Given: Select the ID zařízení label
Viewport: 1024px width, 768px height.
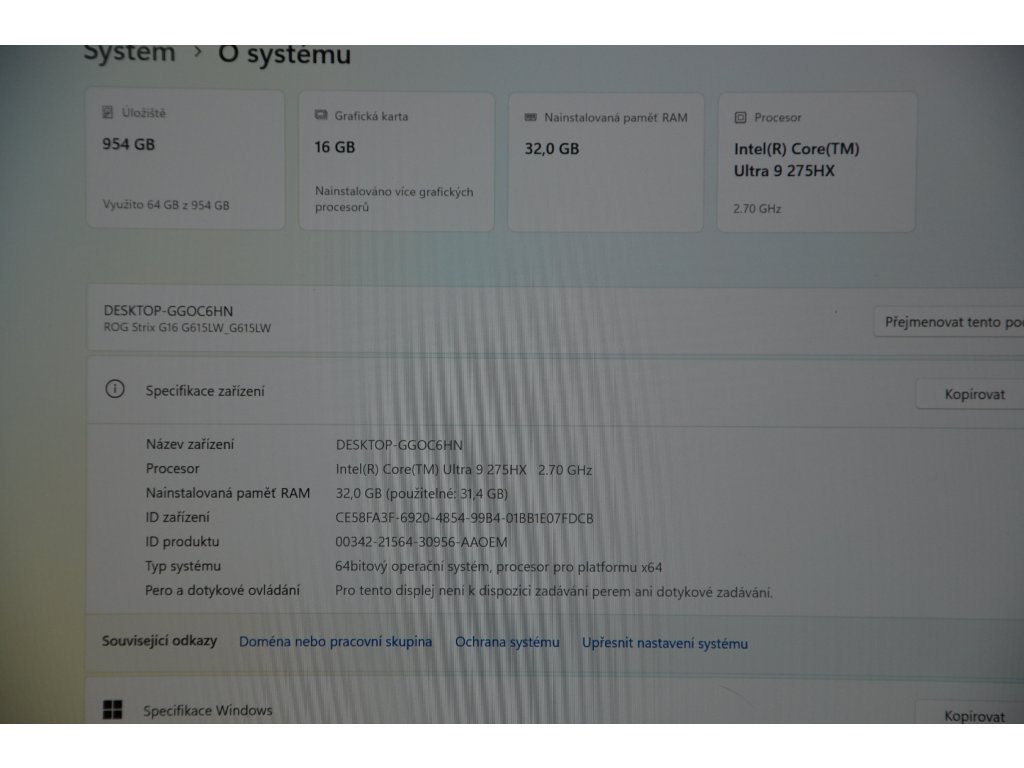Looking at the screenshot, I should pos(178,517).
